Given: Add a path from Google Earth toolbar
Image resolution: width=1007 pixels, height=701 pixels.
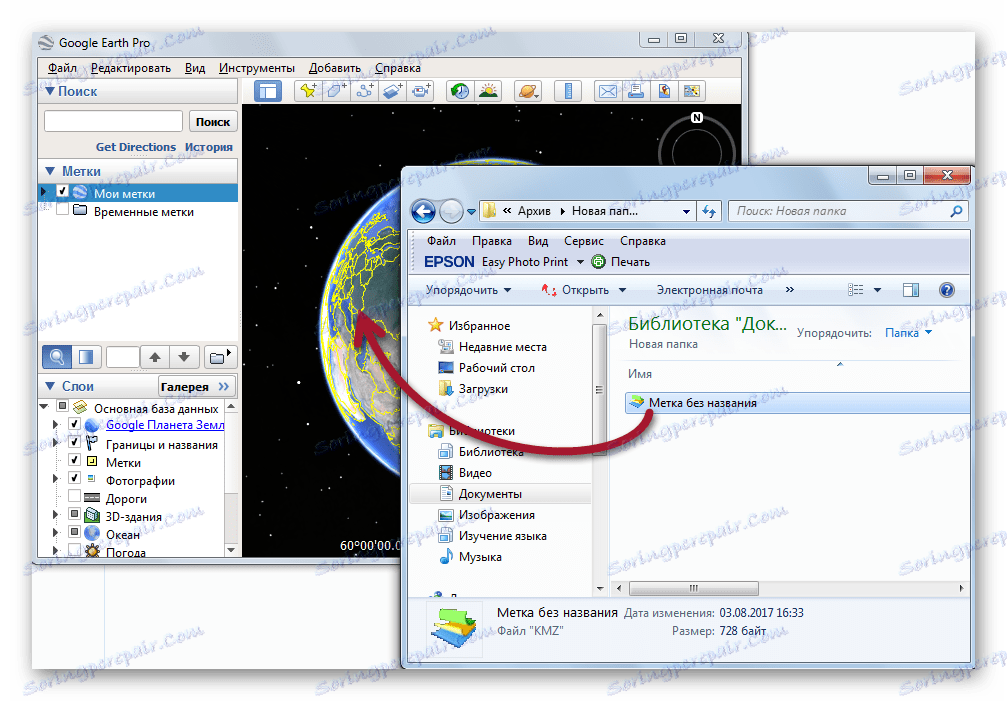Looking at the screenshot, I should (x=365, y=91).
